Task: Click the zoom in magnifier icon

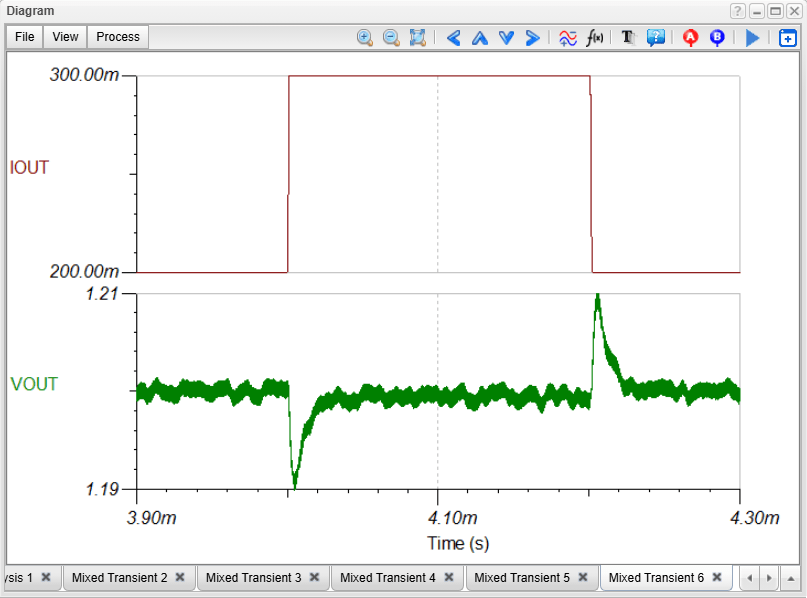Action: pyautogui.click(x=365, y=37)
